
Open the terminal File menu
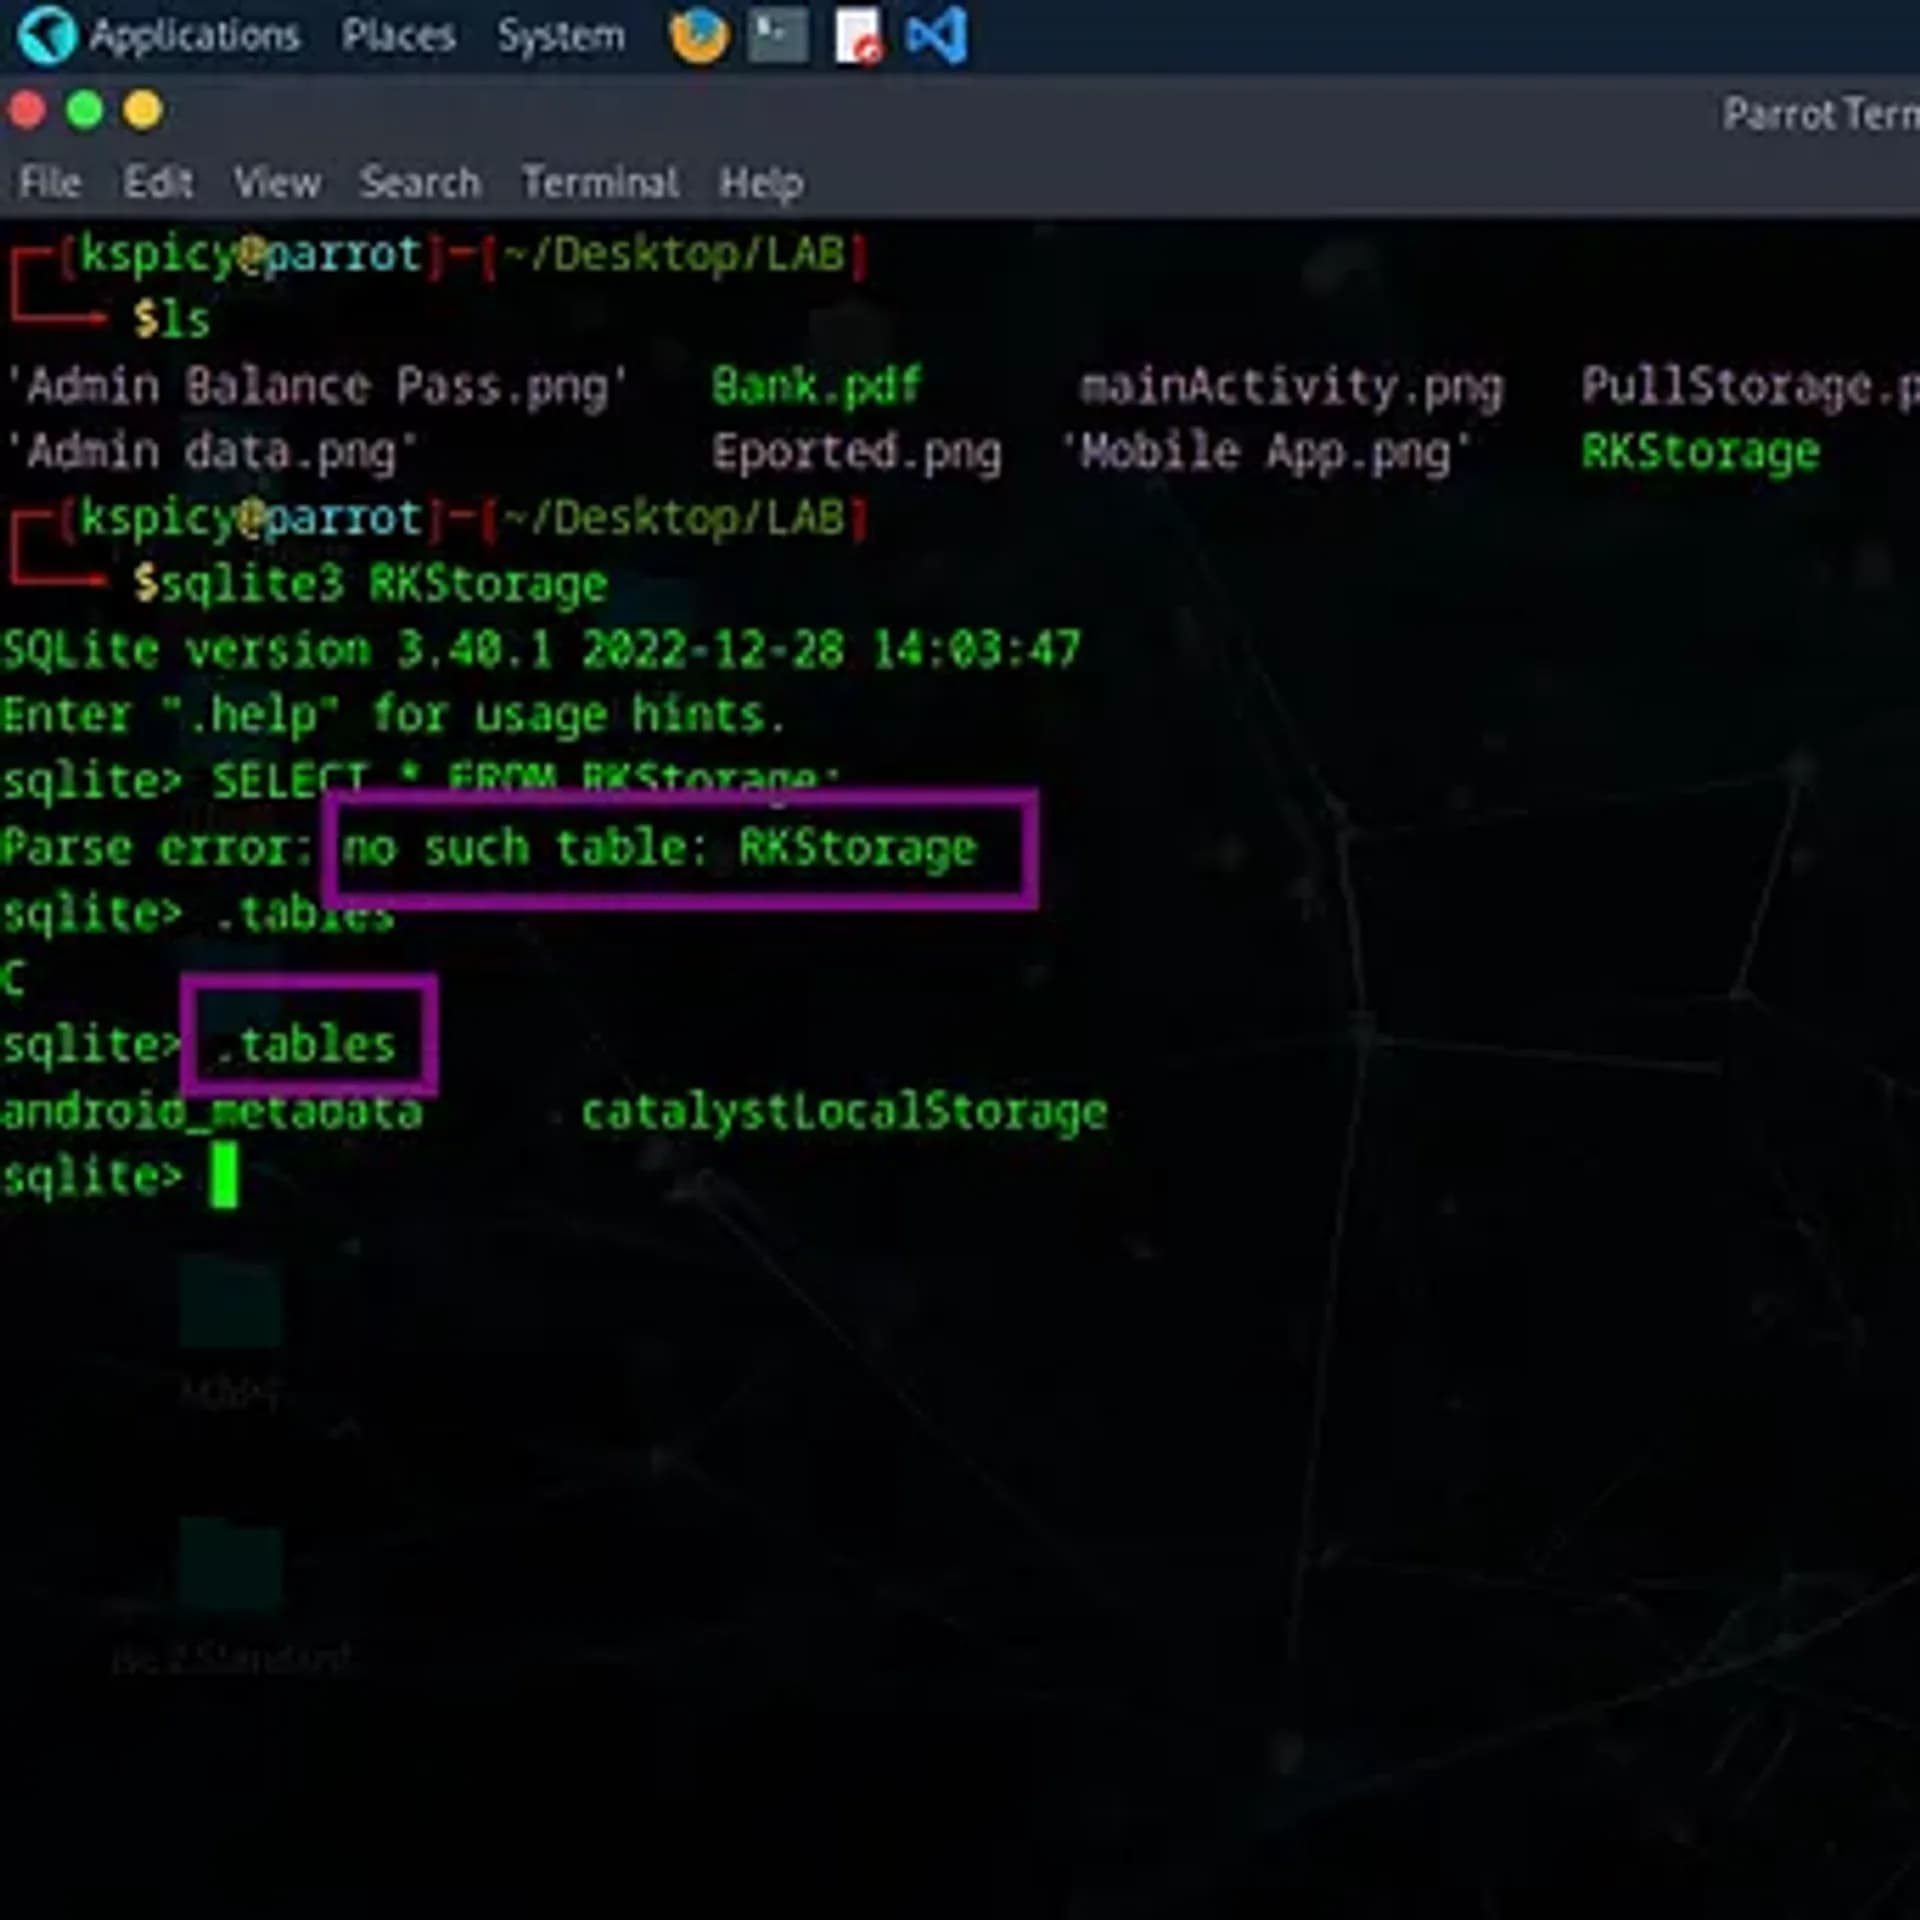[x=49, y=183]
